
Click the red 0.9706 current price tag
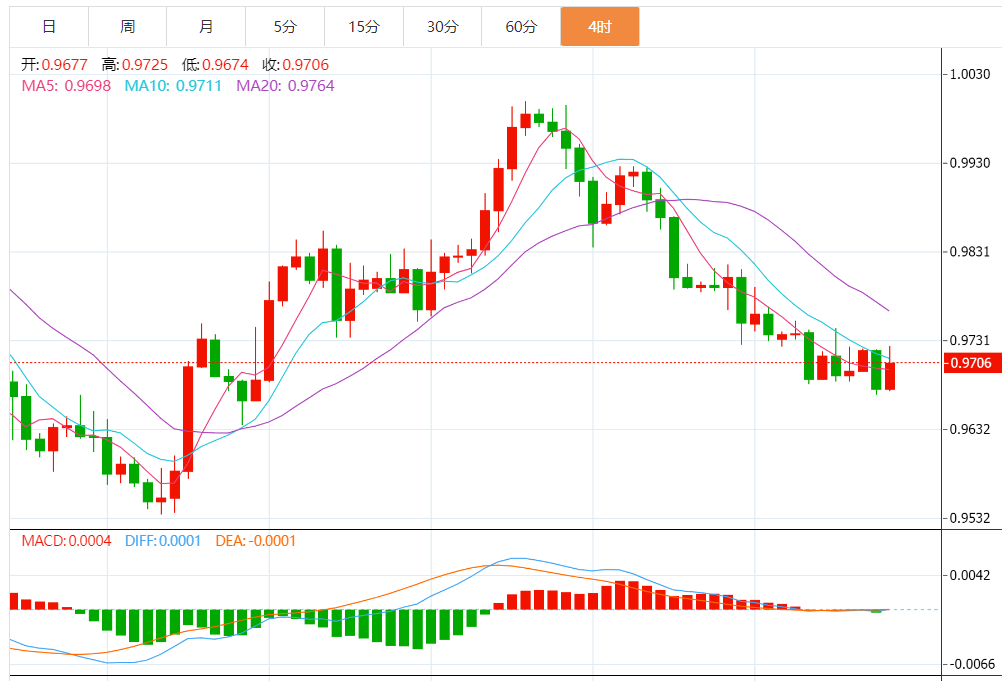[x=972, y=363]
